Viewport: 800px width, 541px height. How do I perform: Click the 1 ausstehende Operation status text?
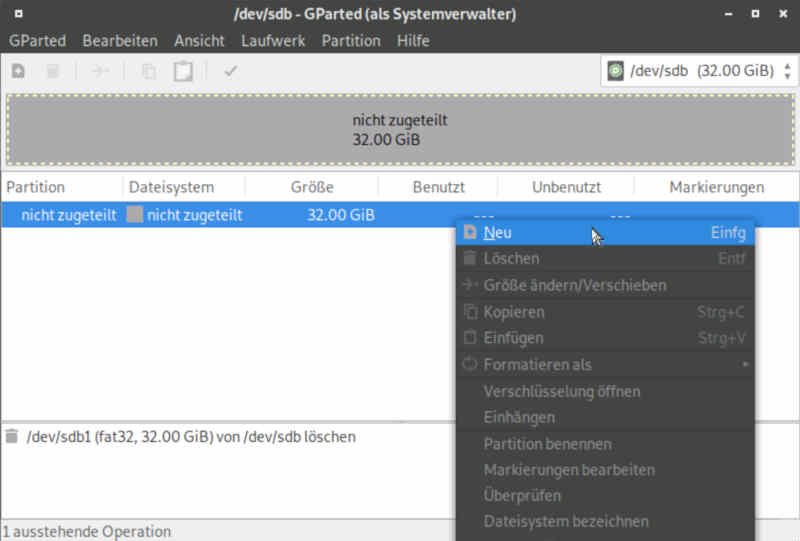pos(87,531)
